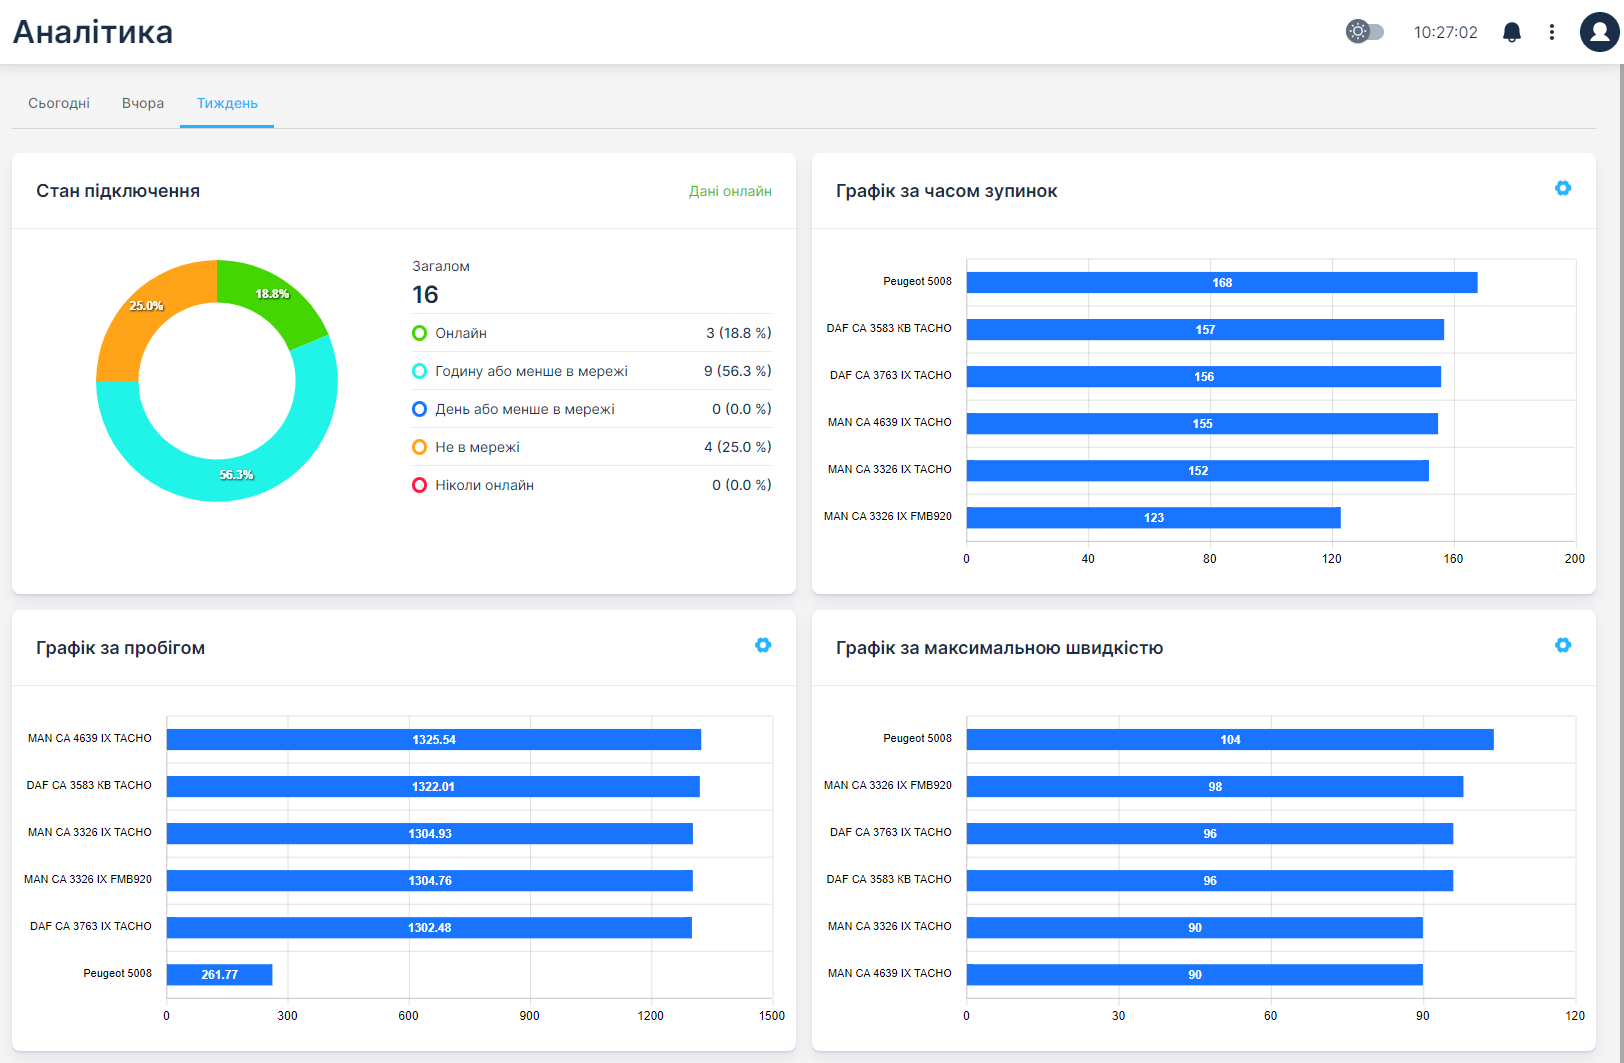Click the max speed bar showing 104

click(1230, 740)
